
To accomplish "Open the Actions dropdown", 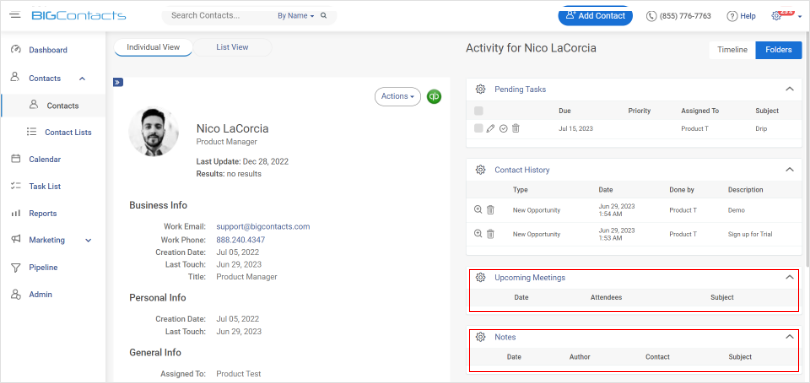I will 398,96.
